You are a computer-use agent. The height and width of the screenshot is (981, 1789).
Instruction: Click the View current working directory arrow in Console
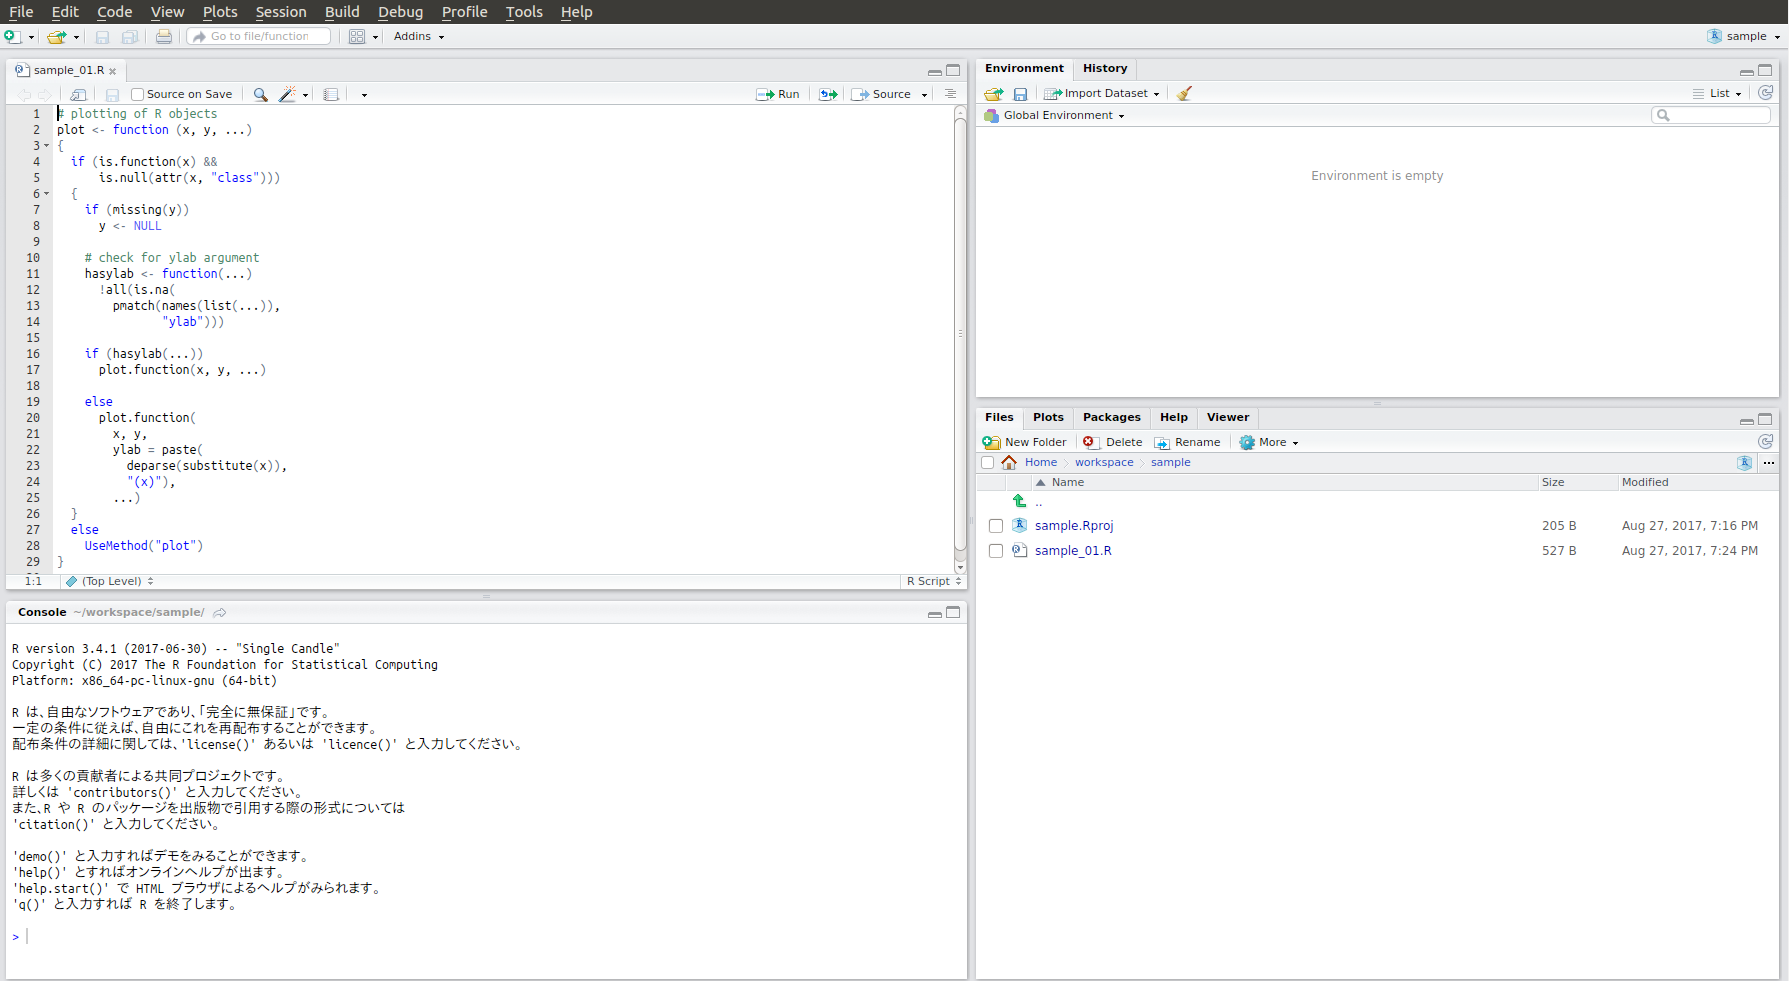click(x=220, y=612)
